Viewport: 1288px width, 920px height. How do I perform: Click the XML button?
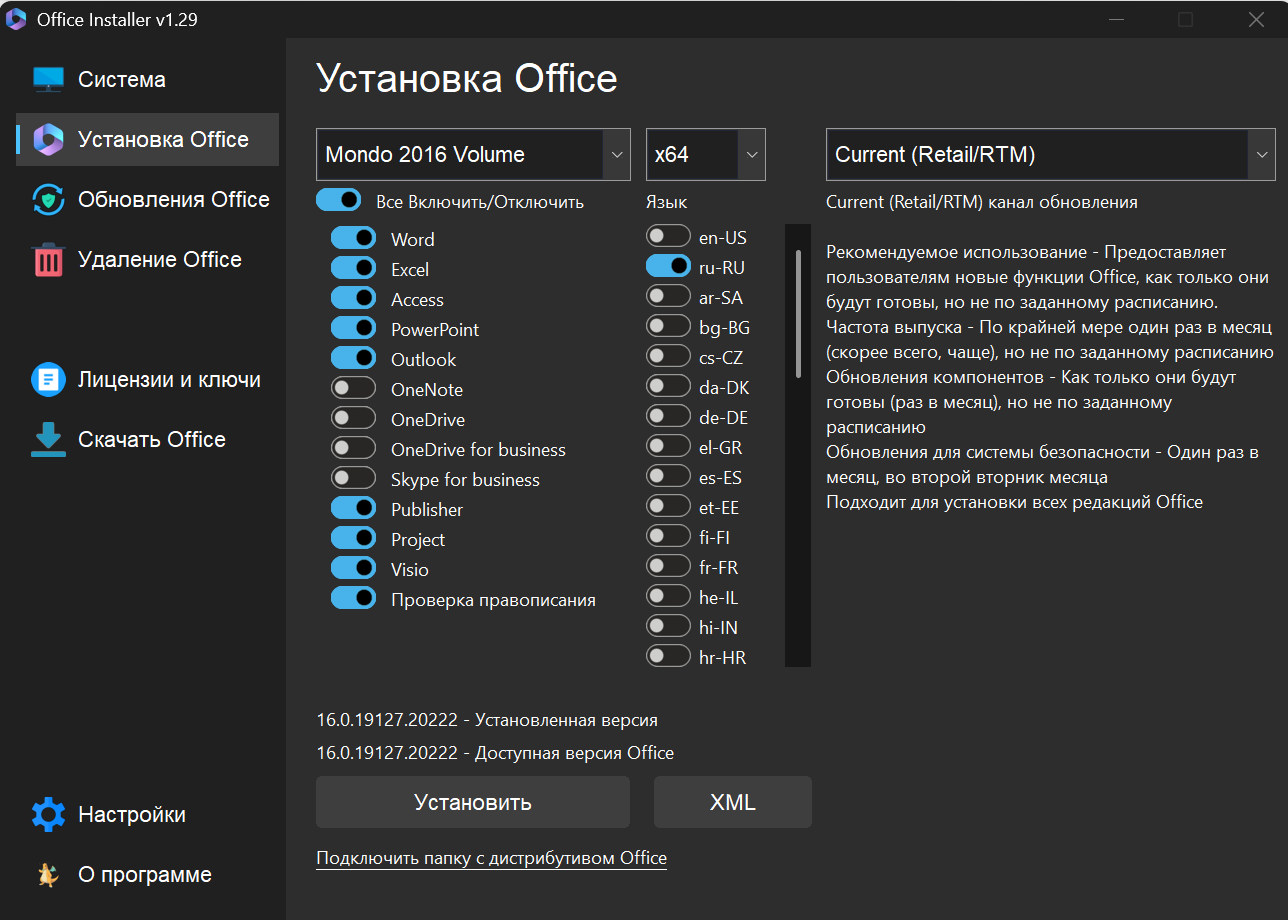point(732,802)
